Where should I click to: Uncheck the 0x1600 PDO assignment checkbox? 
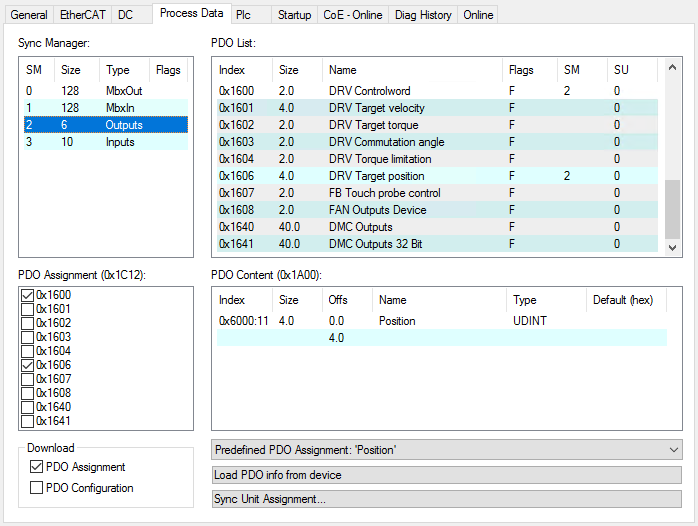(28, 295)
